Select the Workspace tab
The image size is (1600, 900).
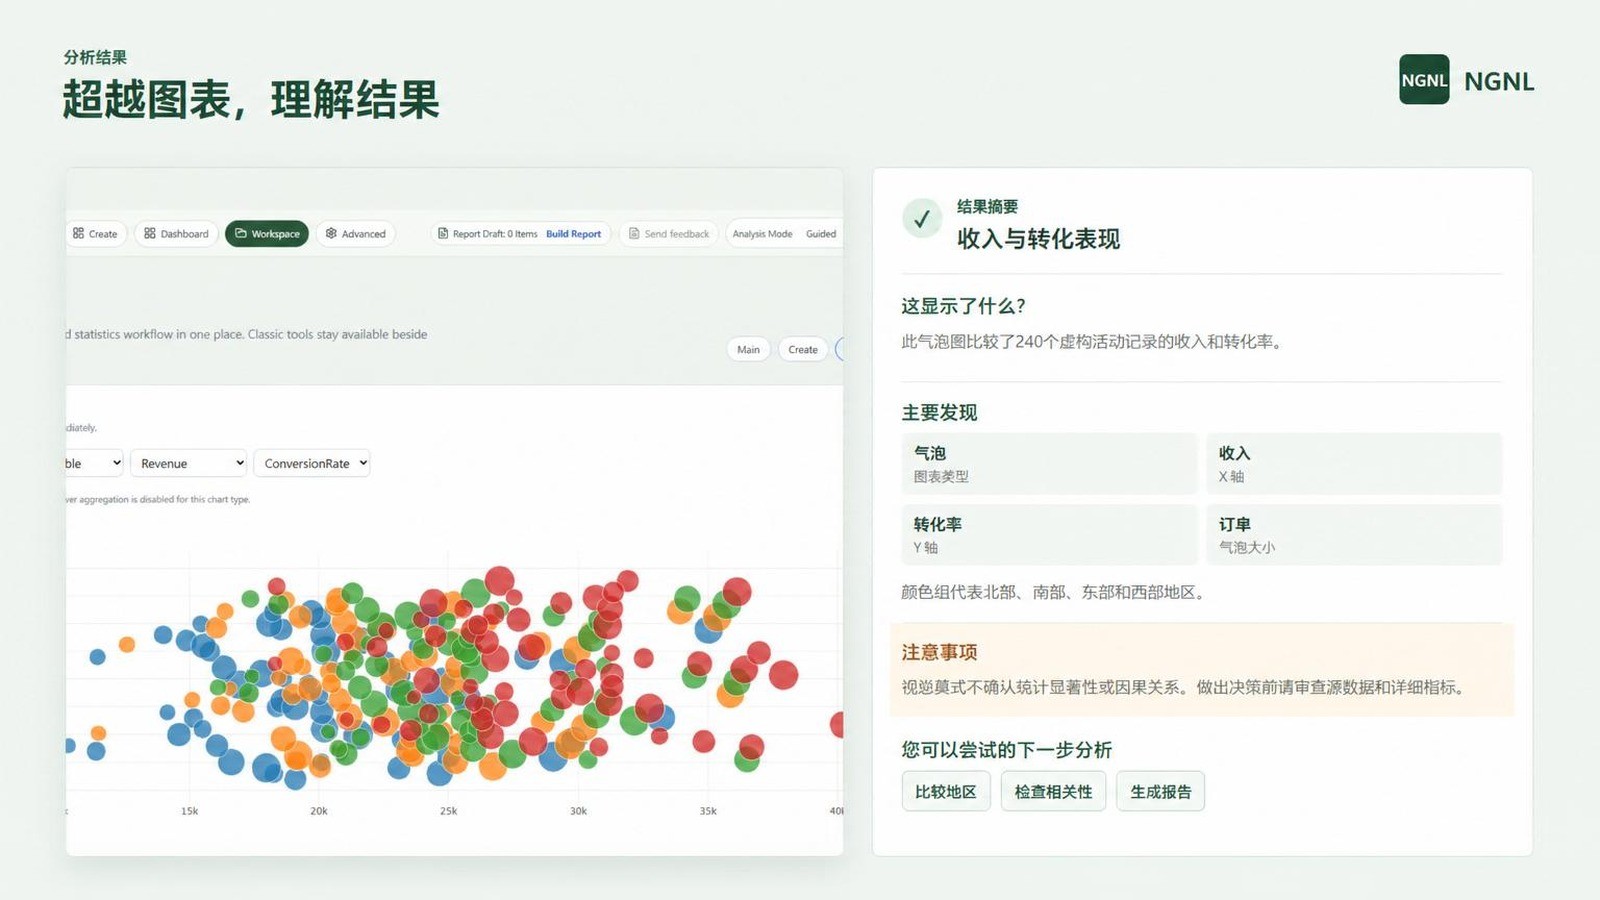pos(267,234)
